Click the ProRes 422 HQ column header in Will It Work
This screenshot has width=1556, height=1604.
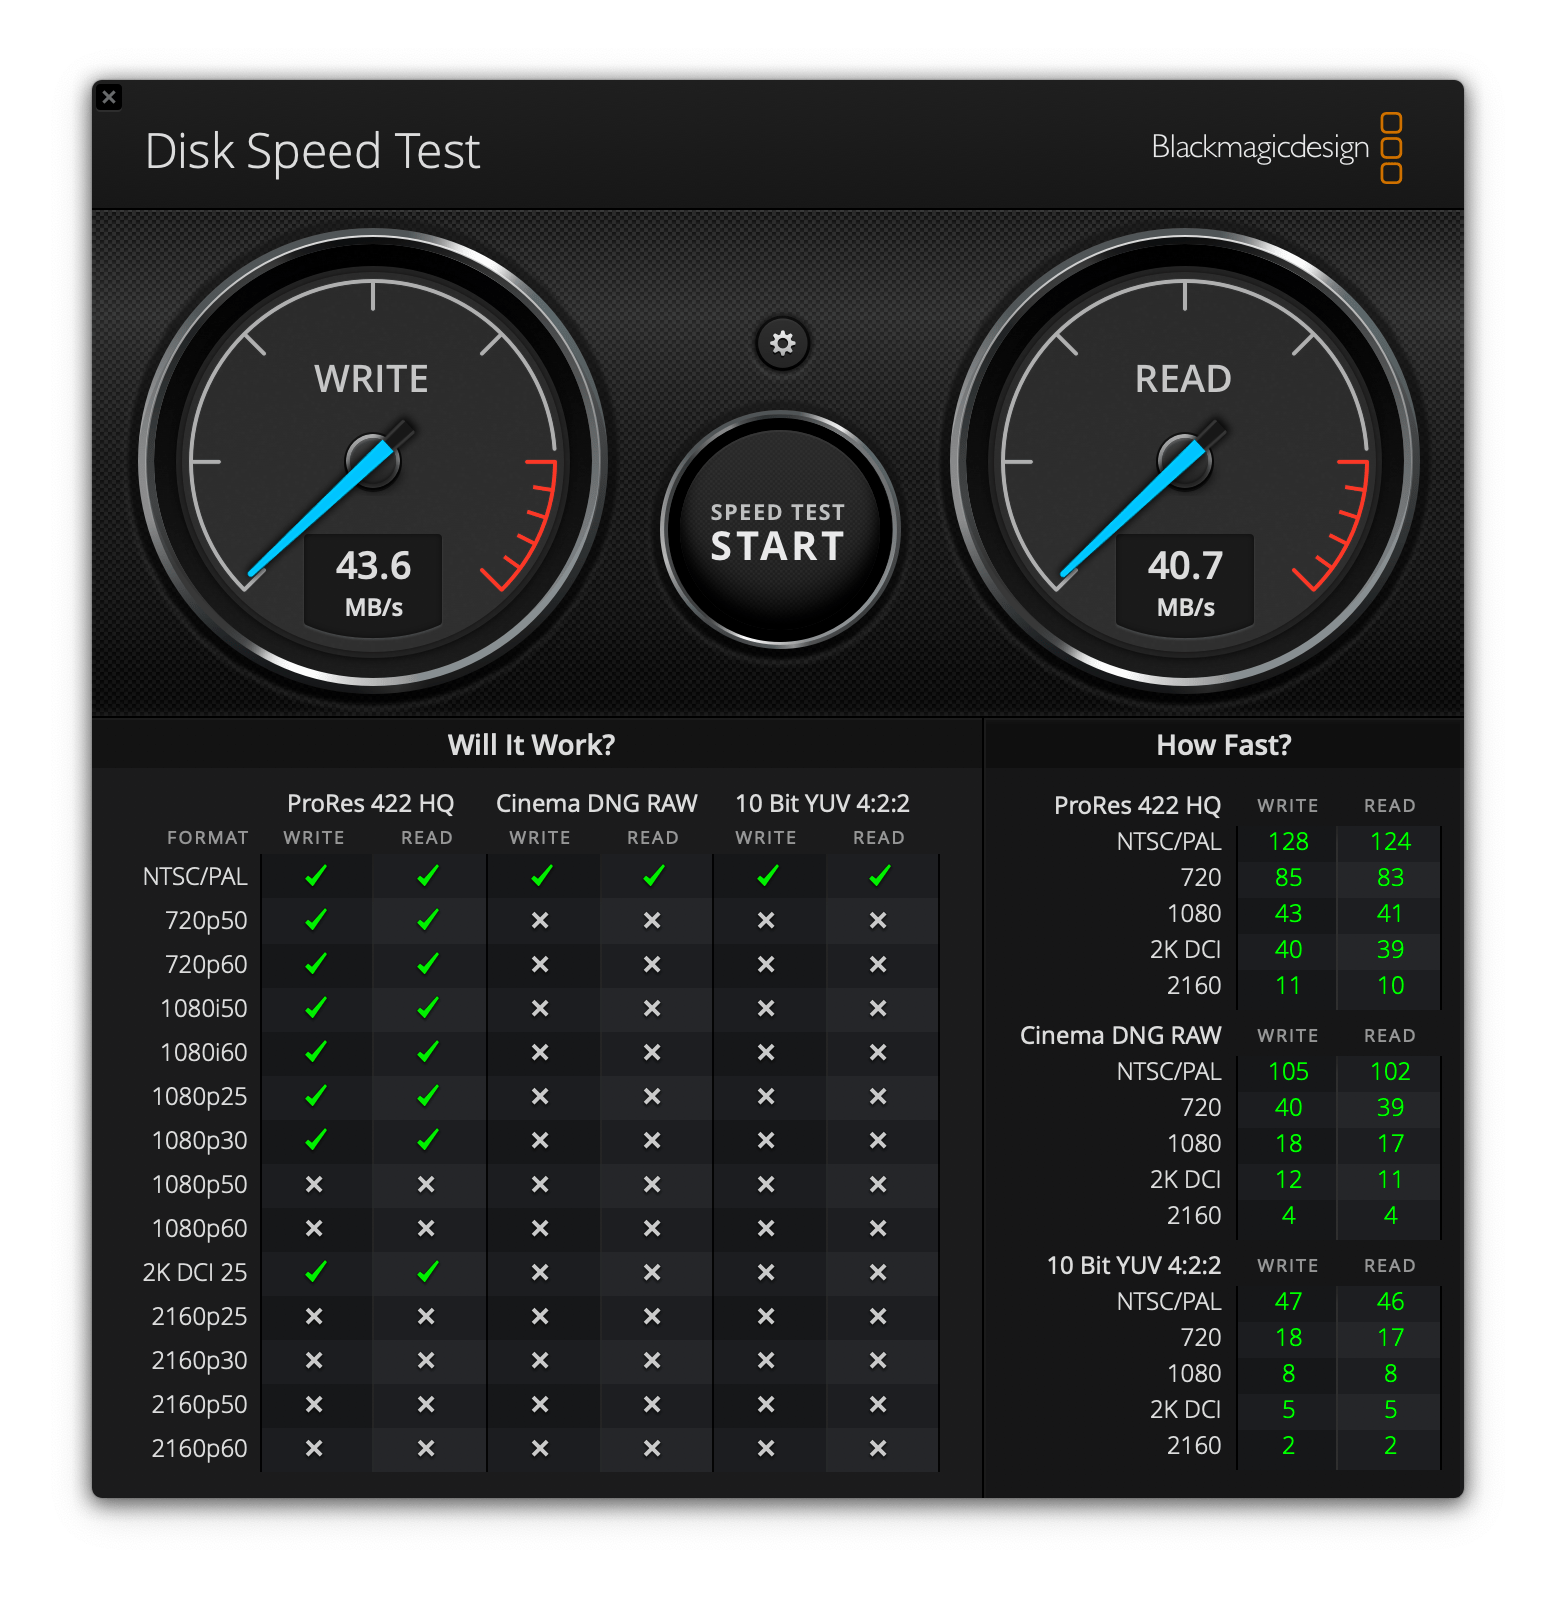(370, 804)
